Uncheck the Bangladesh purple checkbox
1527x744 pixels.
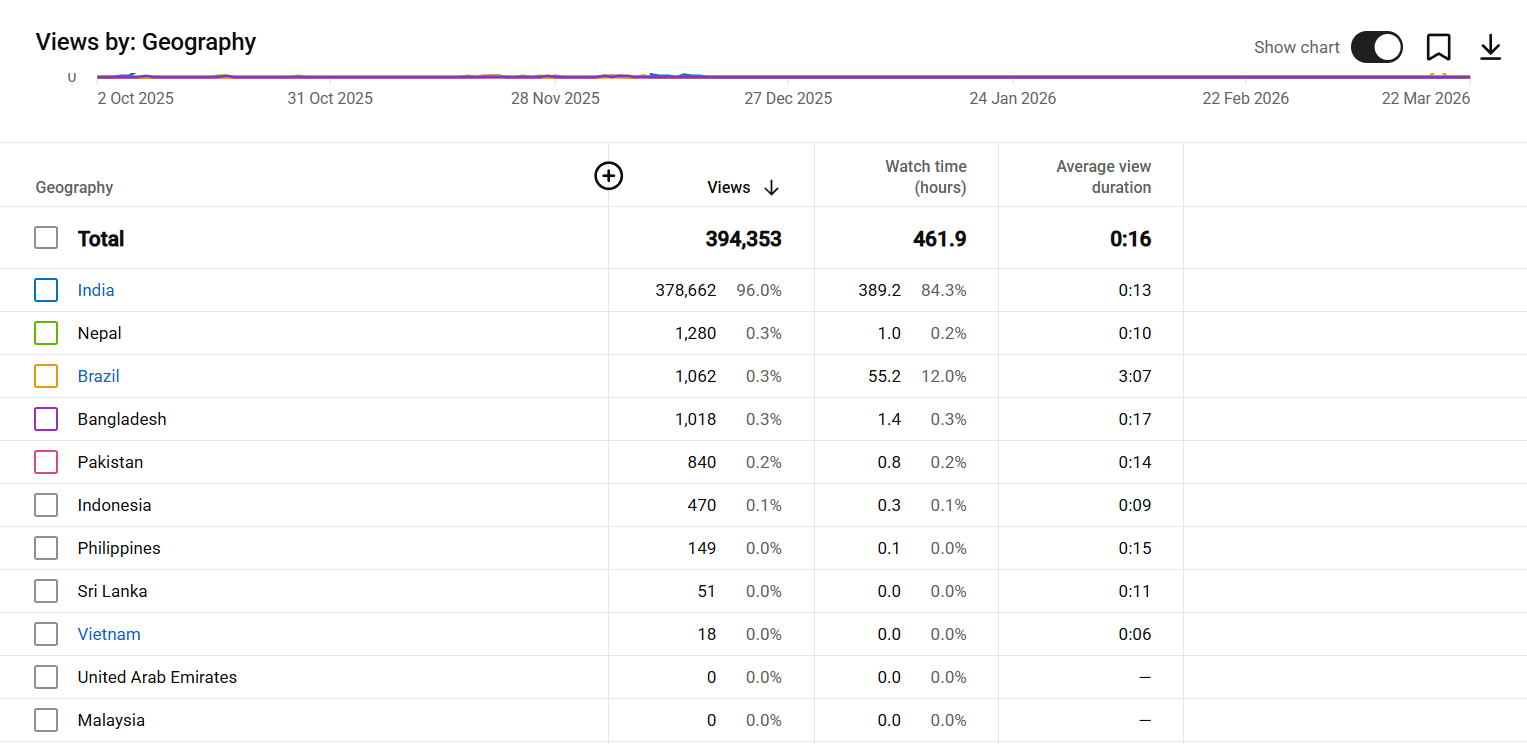click(46, 419)
